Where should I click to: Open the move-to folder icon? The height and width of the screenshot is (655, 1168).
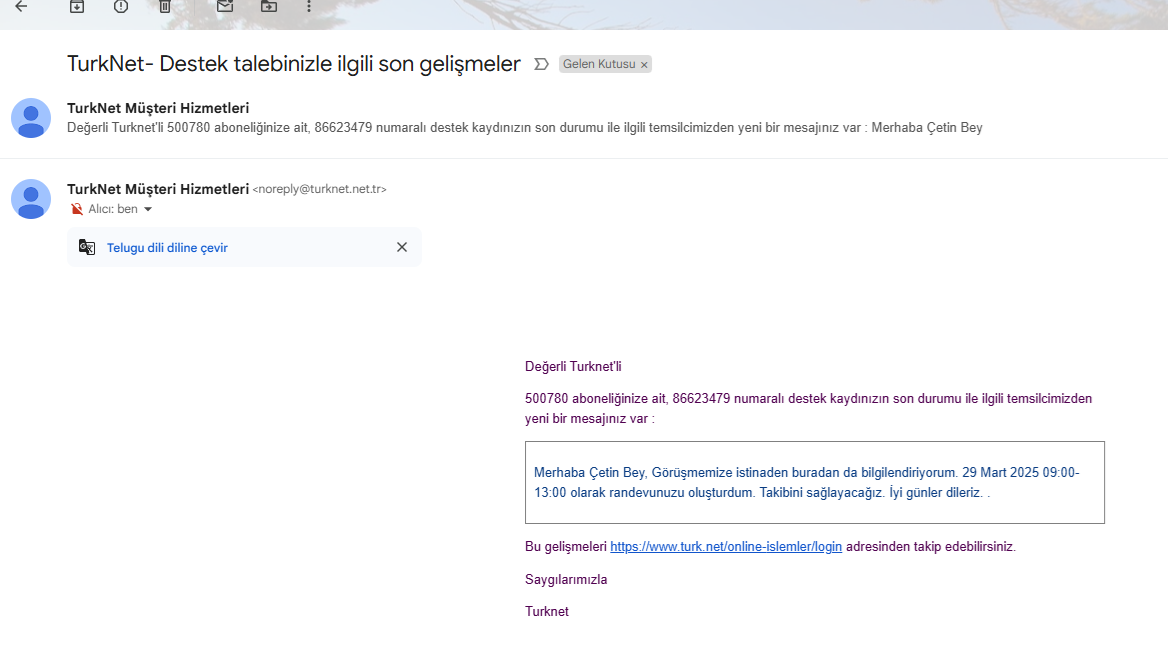click(x=269, y=7)
